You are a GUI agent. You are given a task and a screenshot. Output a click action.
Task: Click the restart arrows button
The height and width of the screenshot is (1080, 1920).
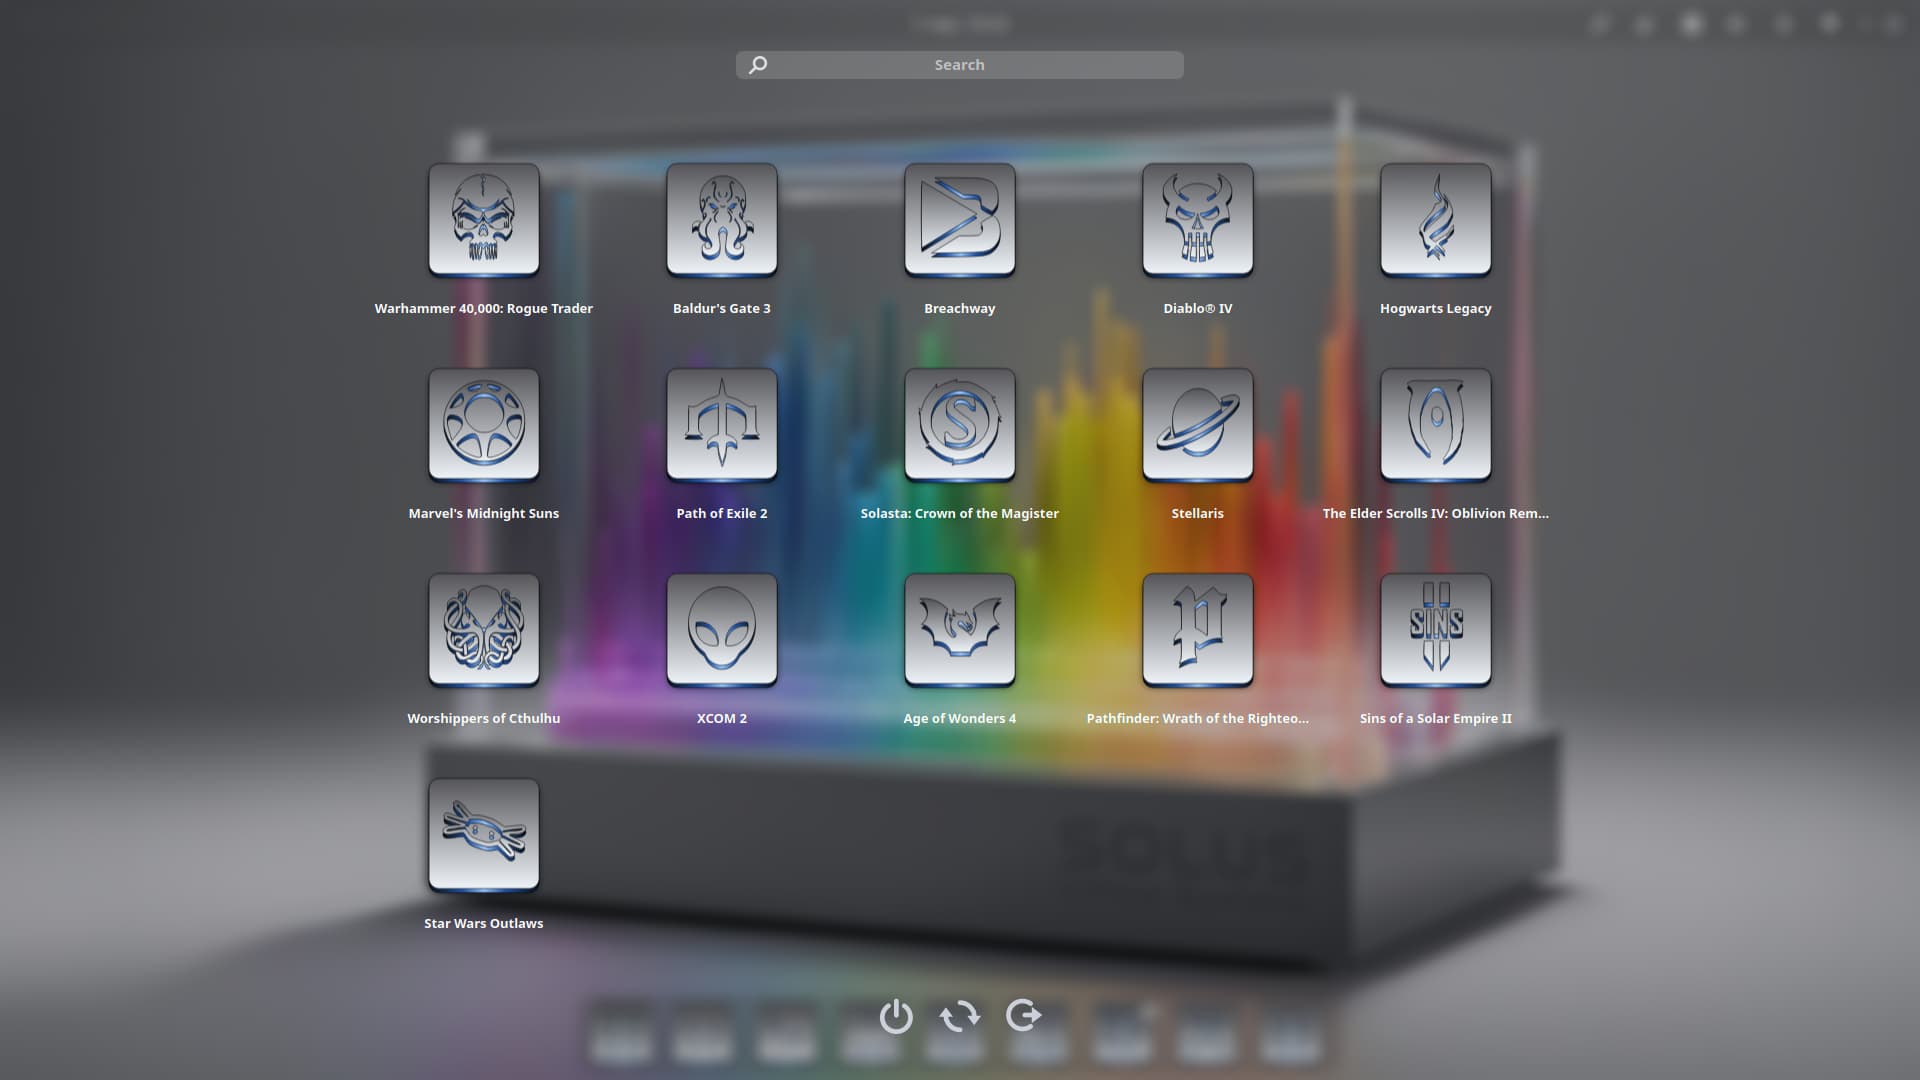[960, 1016]
